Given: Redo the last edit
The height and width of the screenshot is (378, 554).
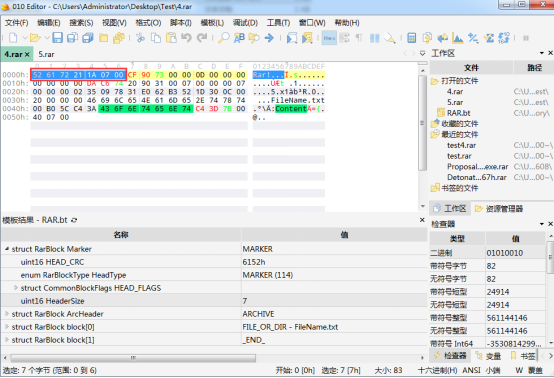Looking at the screenshot, I should pos(202,37).
